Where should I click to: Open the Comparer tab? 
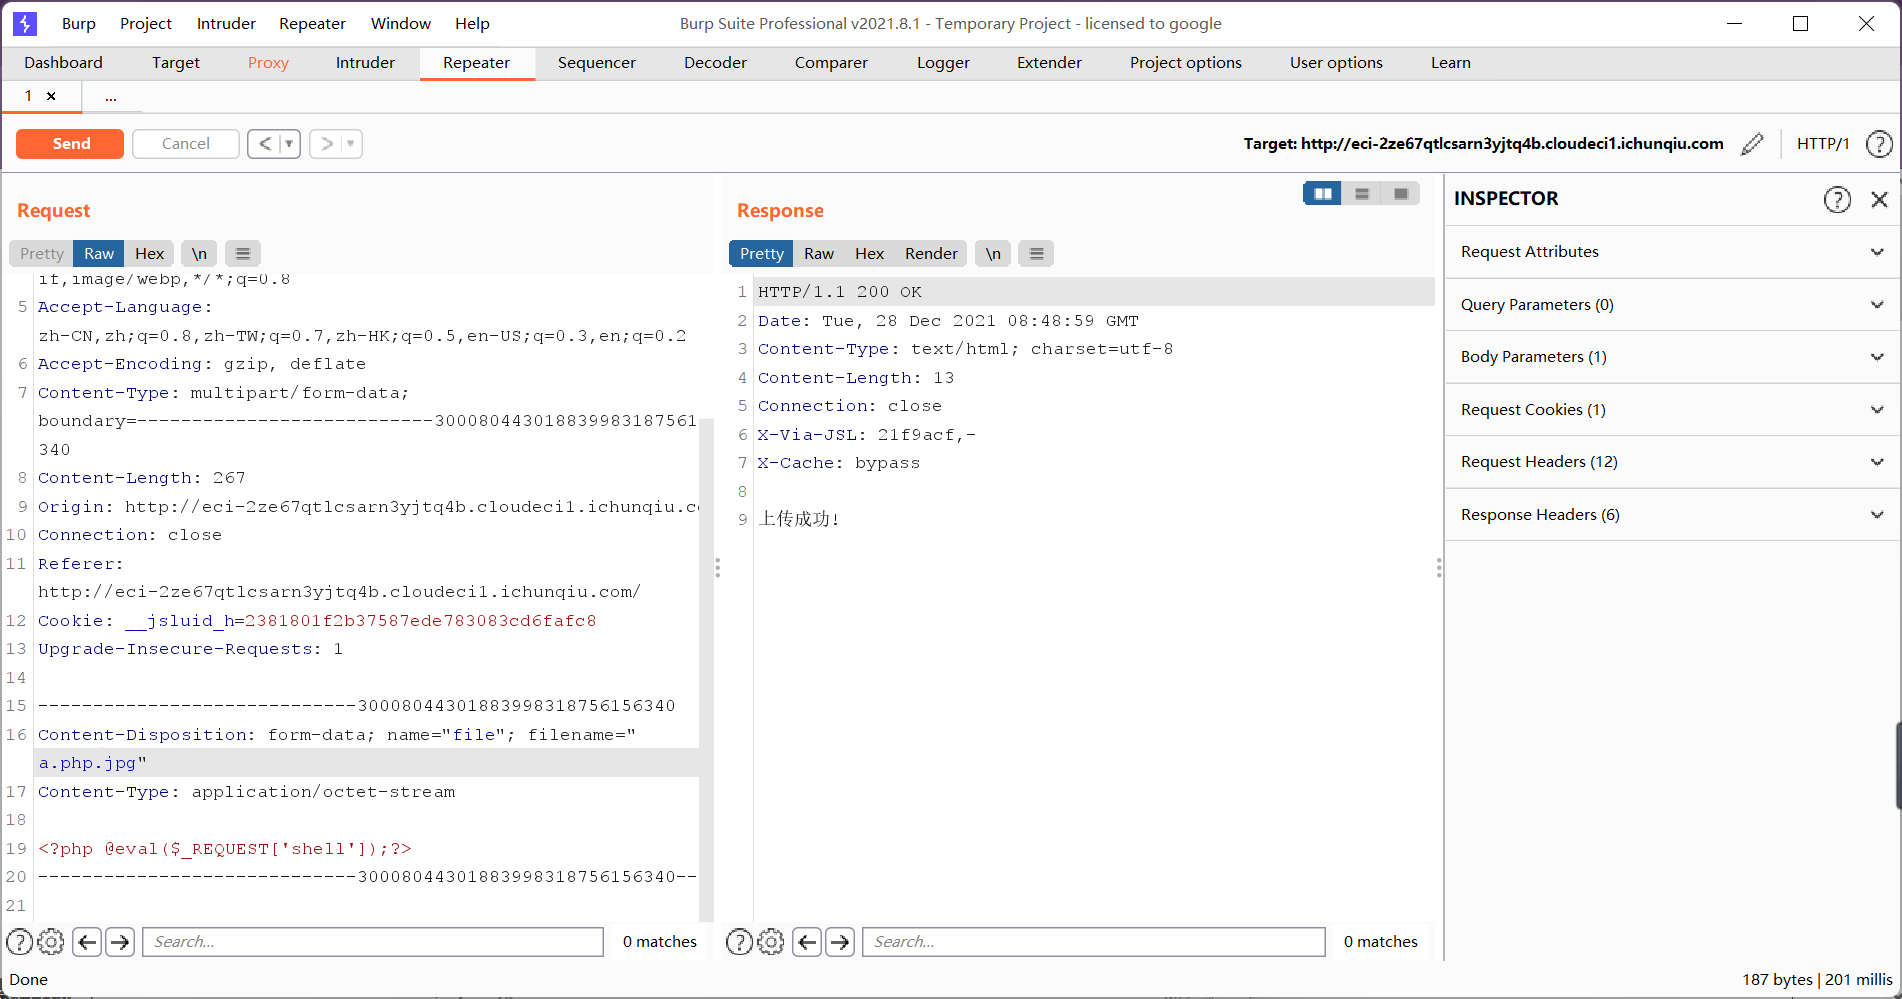point(831,63)
